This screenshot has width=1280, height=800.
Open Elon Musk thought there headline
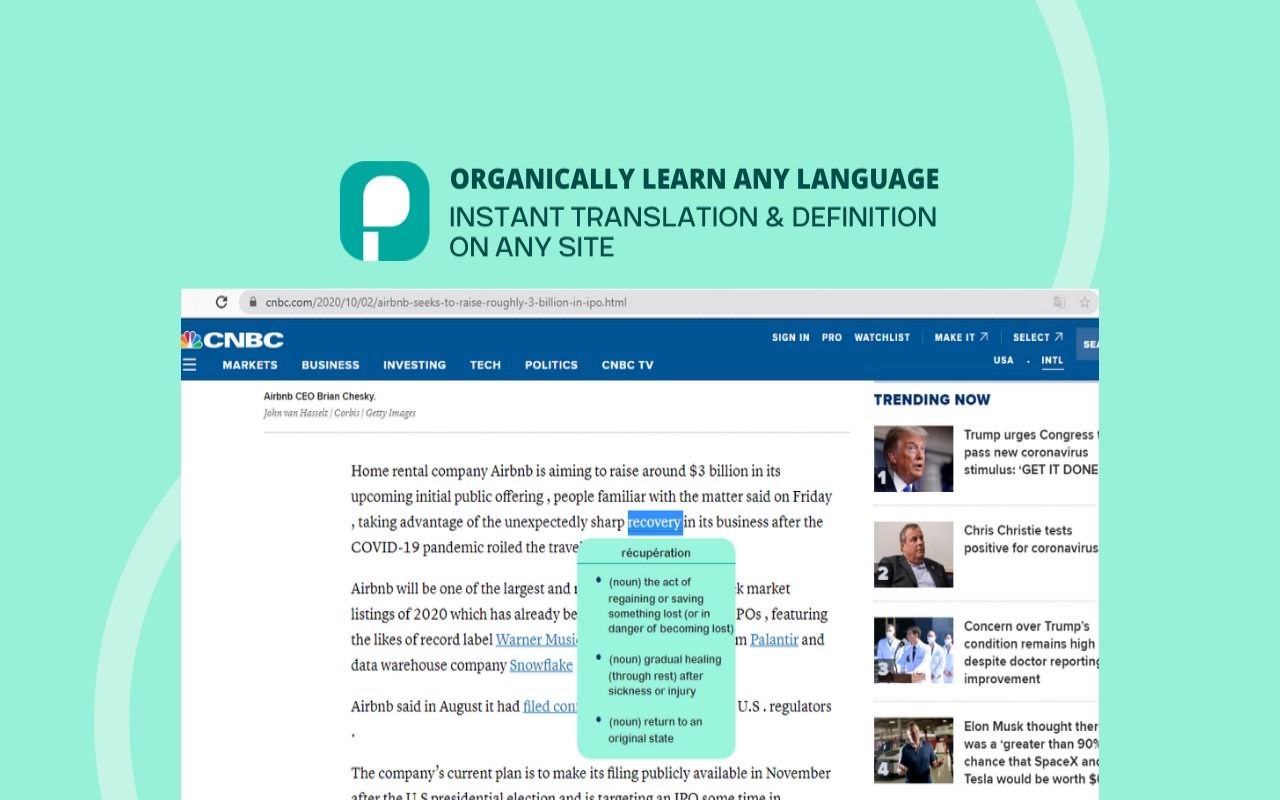[x=1031, y=752]
